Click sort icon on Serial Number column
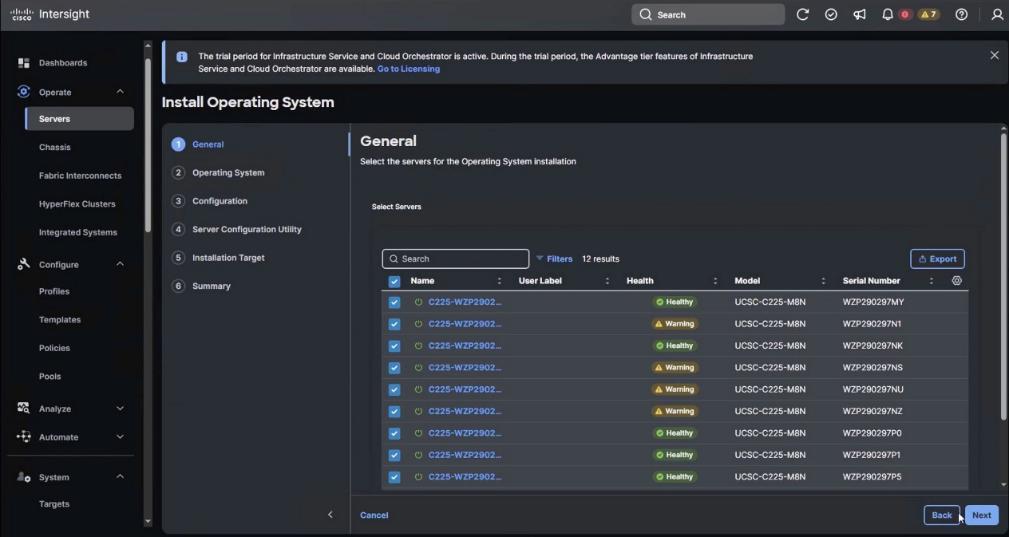Image resolution: width=1009 pixels, height=537 pixels. point(931,281)
